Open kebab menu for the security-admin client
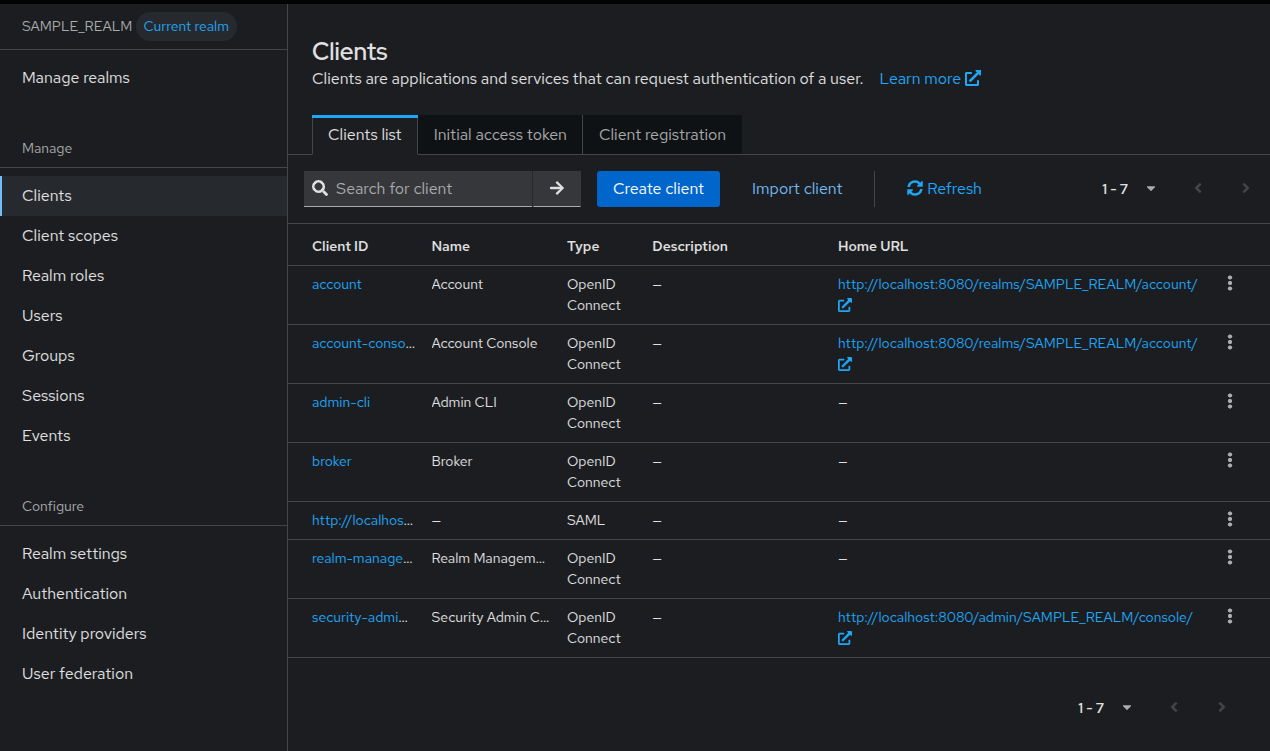 tap(1229, 617)
